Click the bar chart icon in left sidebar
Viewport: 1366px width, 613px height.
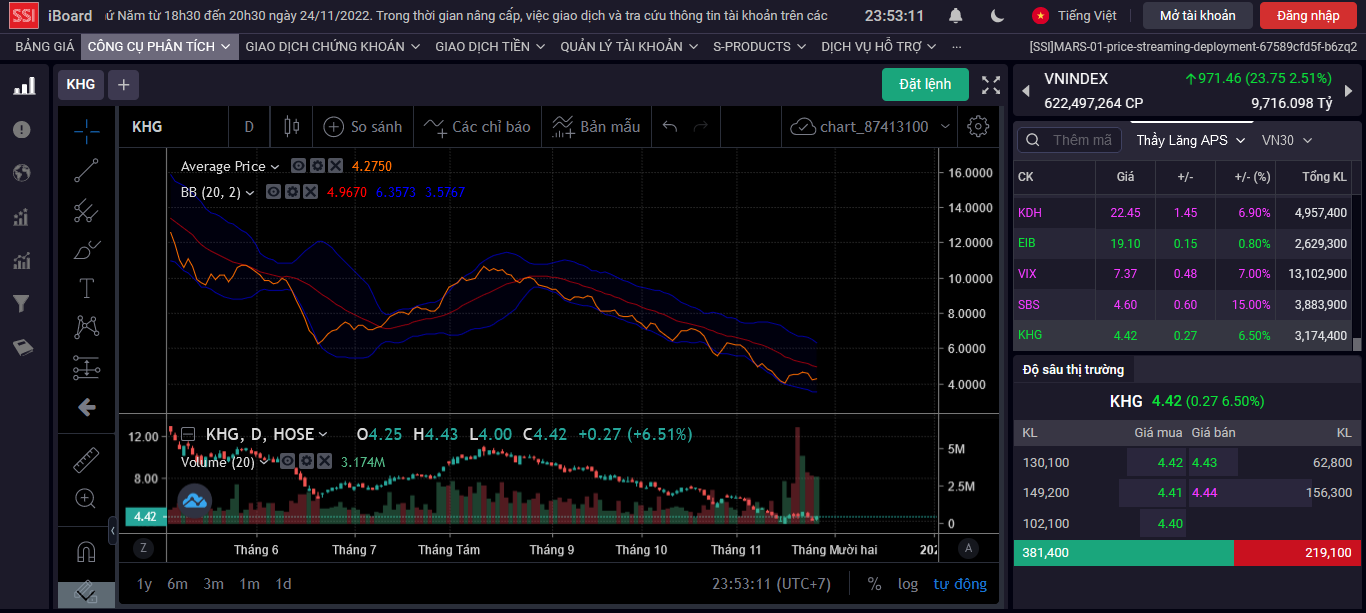[23, 87]
